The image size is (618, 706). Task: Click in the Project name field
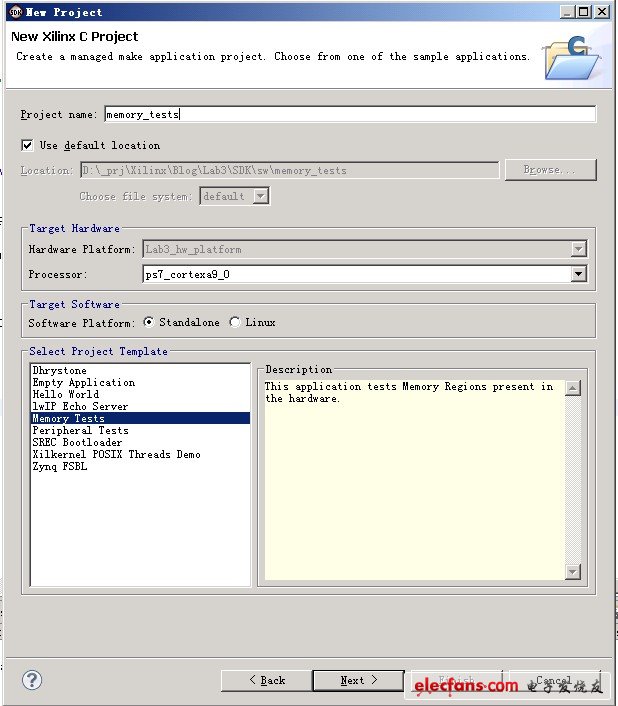coord(350,114)
